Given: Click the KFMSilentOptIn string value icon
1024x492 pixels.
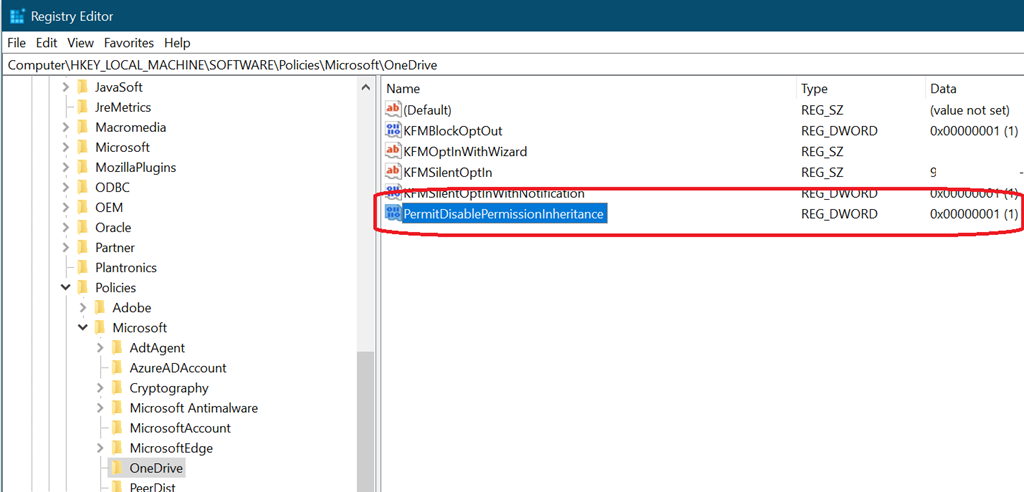Looking at the screenshot, I should tap(393, 173).
